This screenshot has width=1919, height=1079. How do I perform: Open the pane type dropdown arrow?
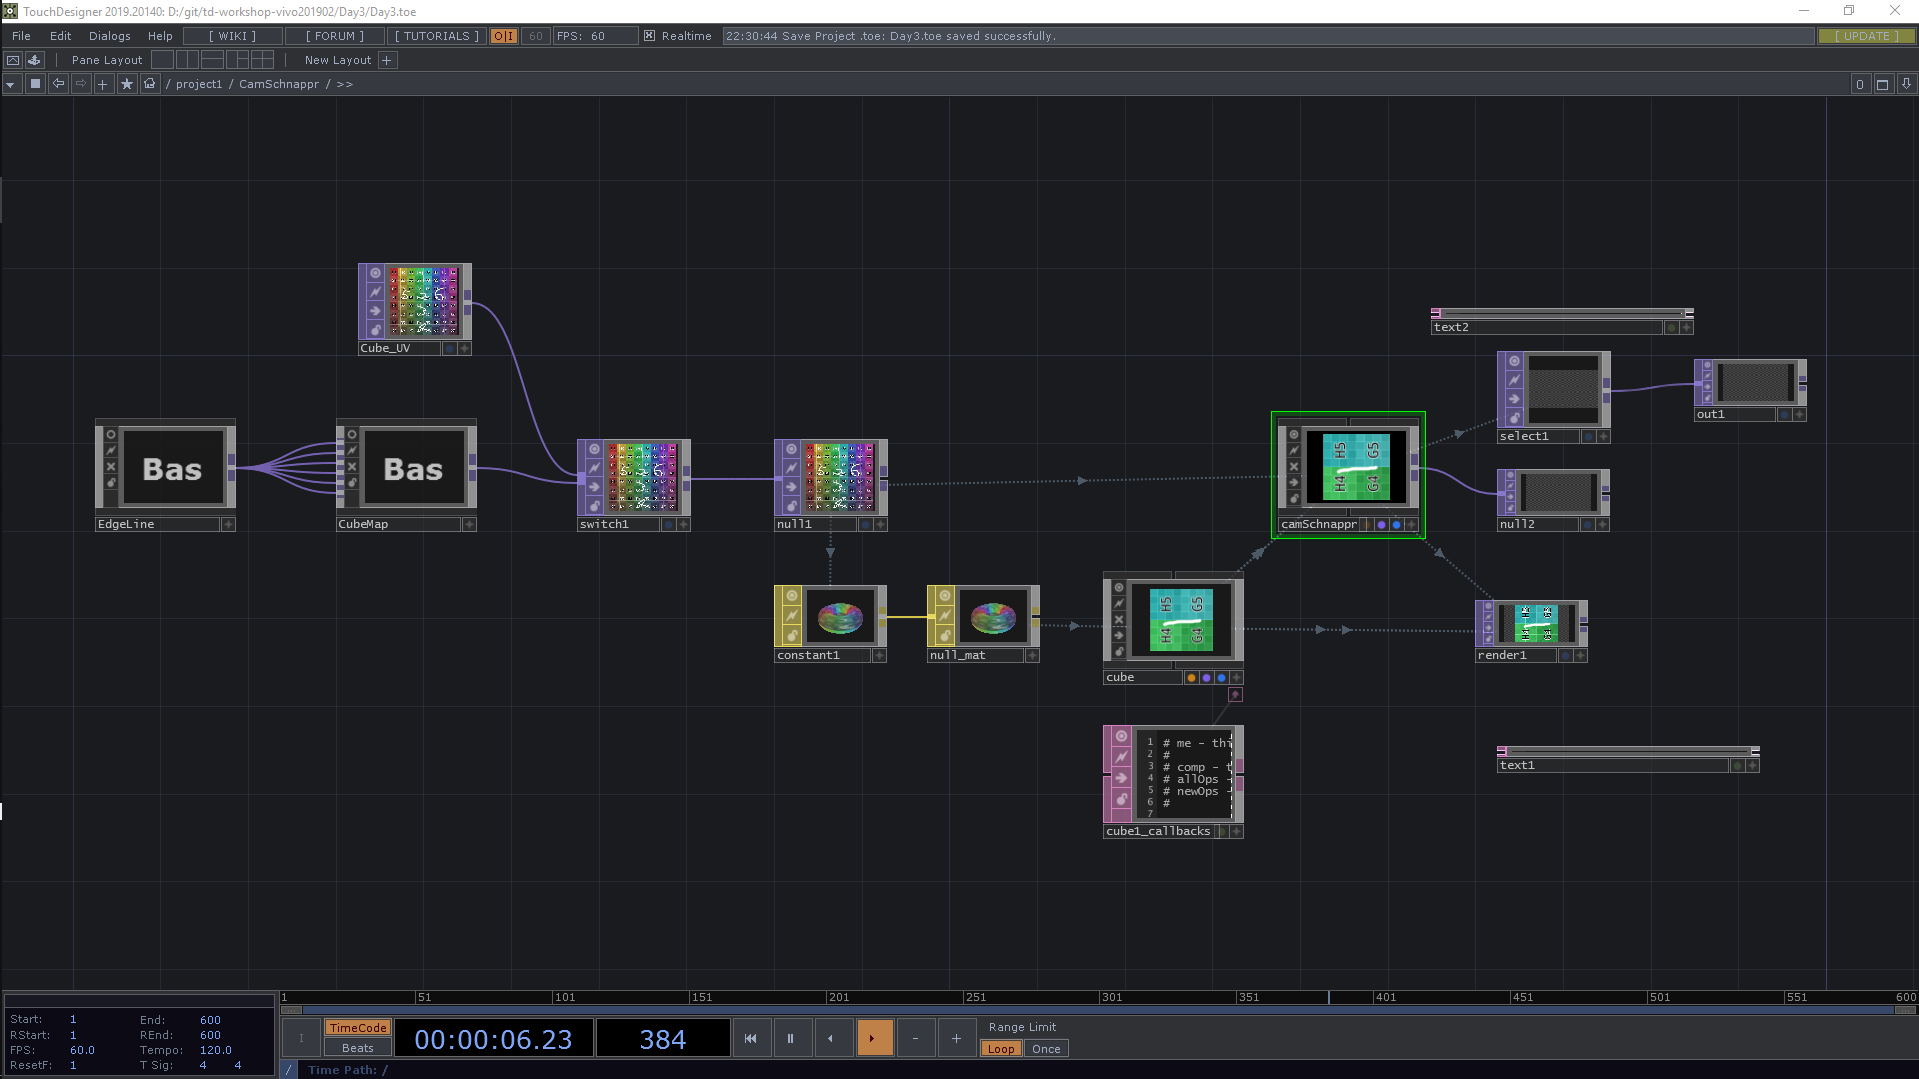click(x=10, y=84)
